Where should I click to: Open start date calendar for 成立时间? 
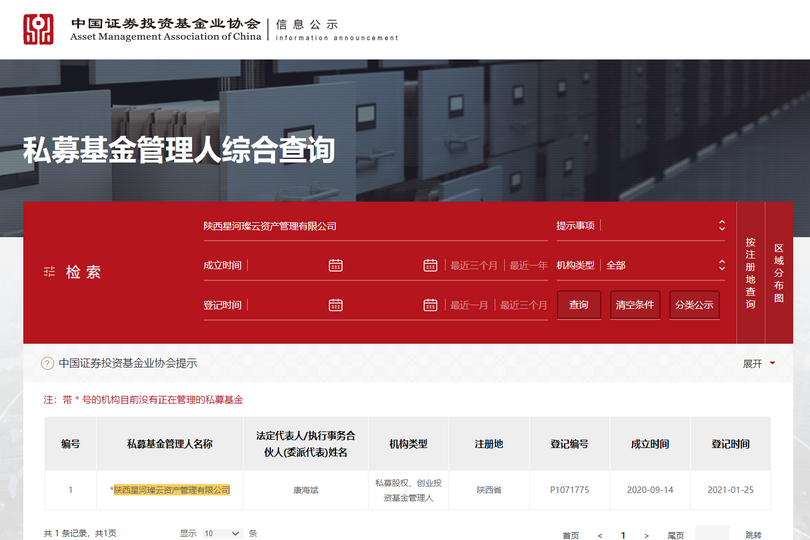[x=336, y=266]
